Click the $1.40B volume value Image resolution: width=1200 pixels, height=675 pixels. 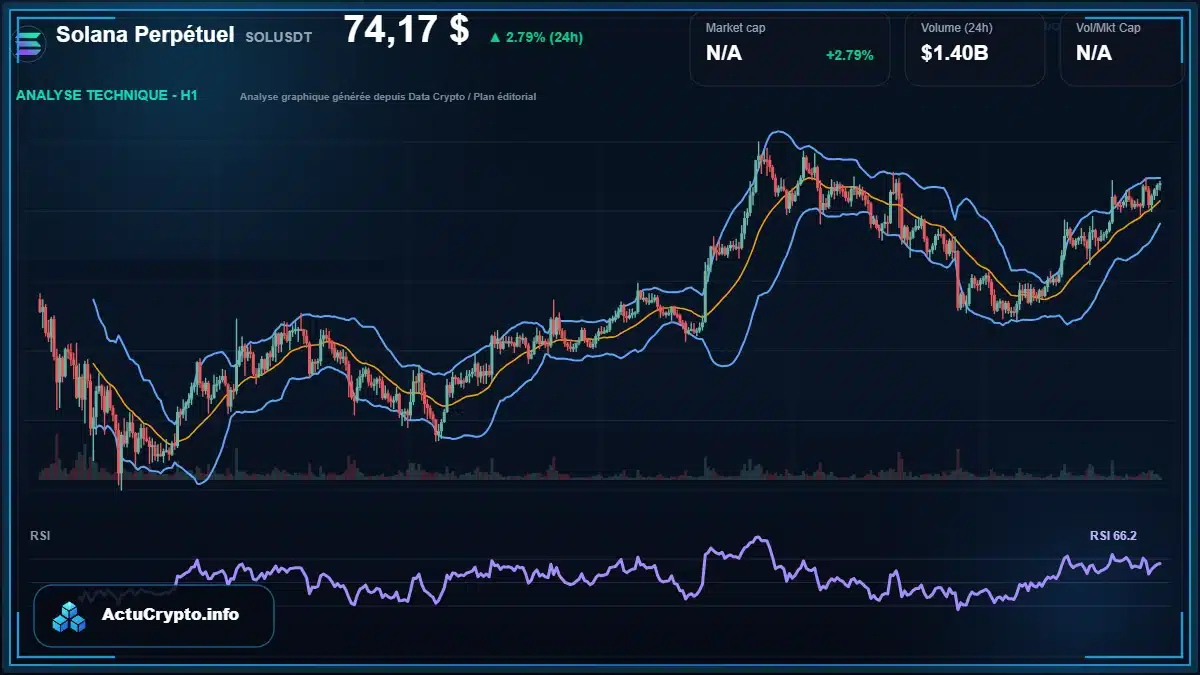(955, 54)
